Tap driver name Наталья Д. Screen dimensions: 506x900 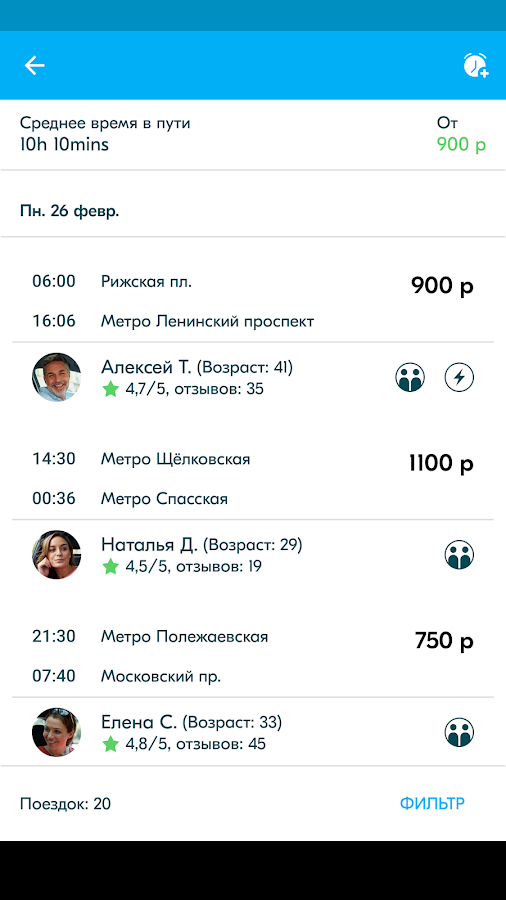pos(150,544)
